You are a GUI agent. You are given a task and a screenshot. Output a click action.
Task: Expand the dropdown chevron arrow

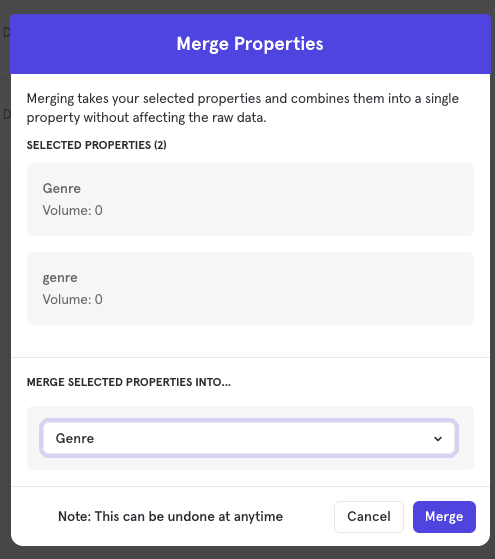coord(438,439)
